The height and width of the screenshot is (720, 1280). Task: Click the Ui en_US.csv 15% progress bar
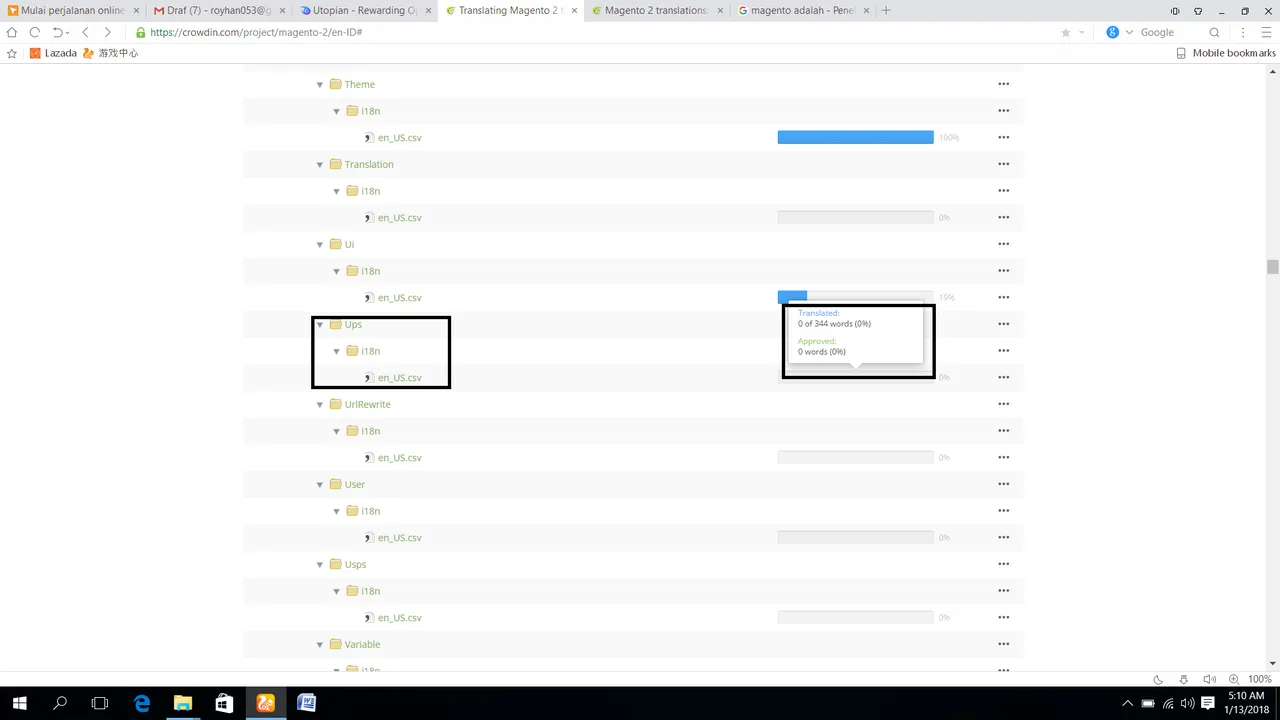[x=855, y=297]
